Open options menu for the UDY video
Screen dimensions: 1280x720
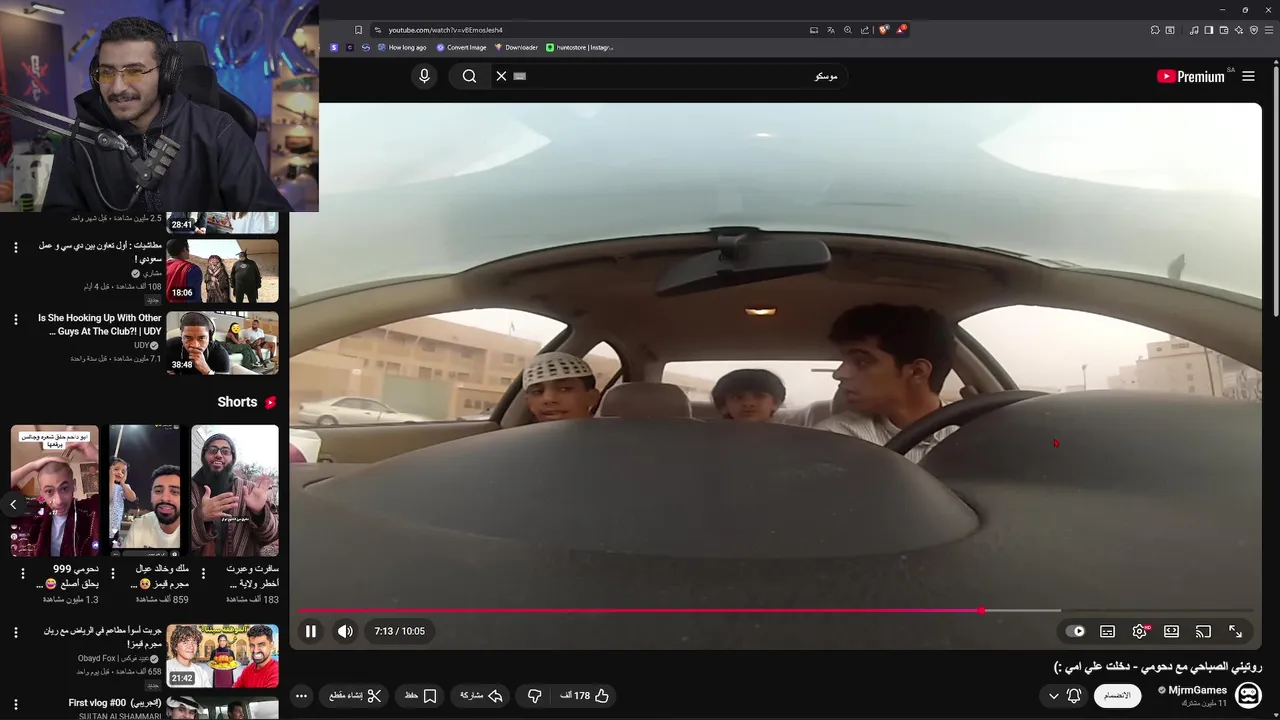coord(15,320)
